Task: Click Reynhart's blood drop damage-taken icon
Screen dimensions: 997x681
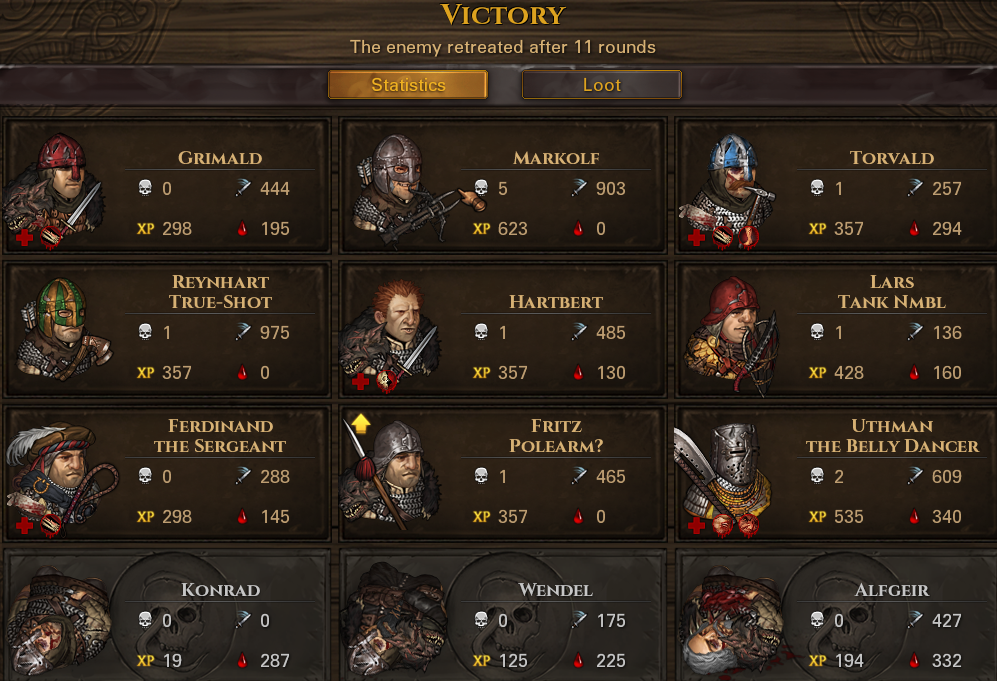Action: tap(242, 373)
